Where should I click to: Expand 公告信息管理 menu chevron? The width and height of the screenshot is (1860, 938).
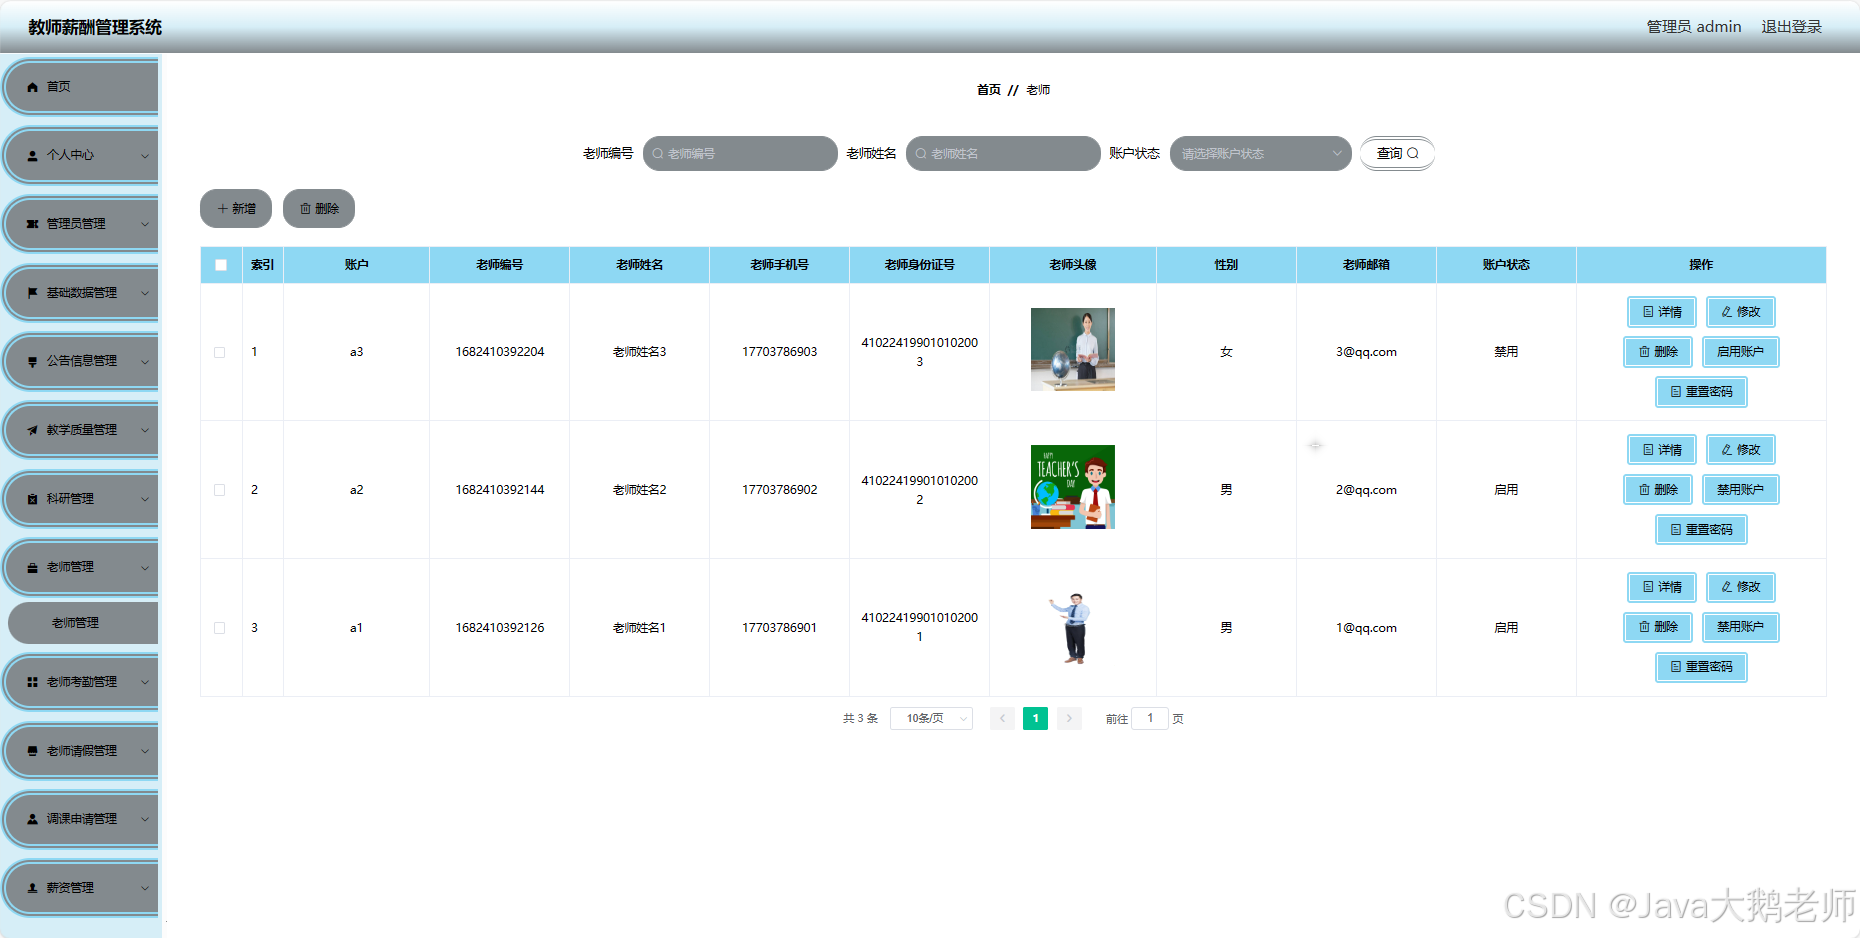[x=145, y=362]
